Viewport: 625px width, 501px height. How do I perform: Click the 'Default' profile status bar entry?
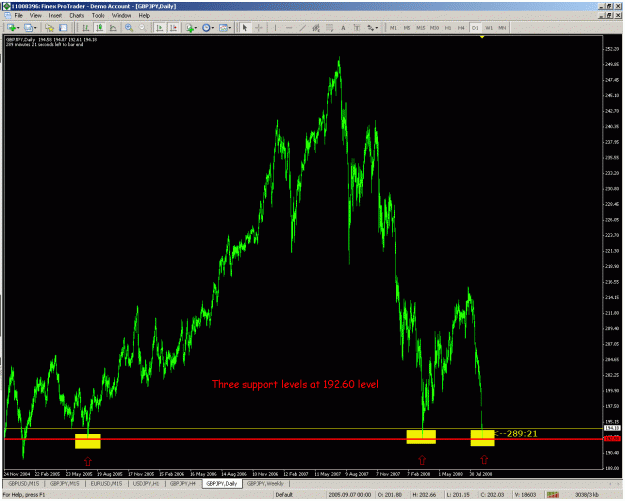pos(284,495)
